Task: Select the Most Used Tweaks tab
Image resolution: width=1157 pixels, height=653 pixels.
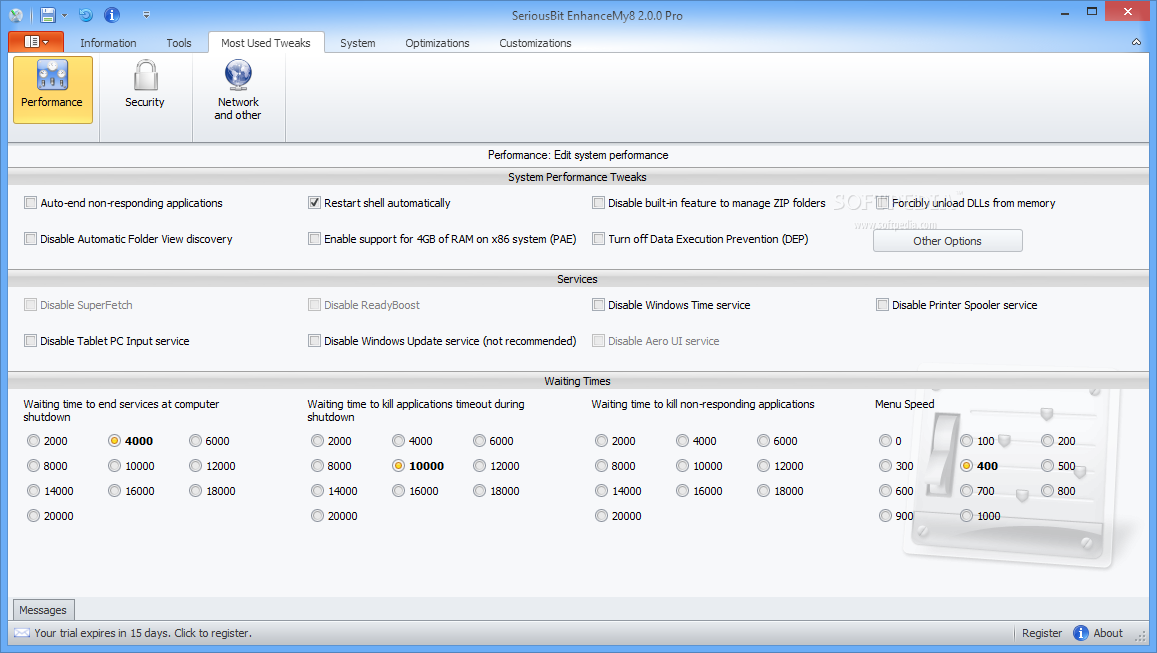Action: point(266,43)
